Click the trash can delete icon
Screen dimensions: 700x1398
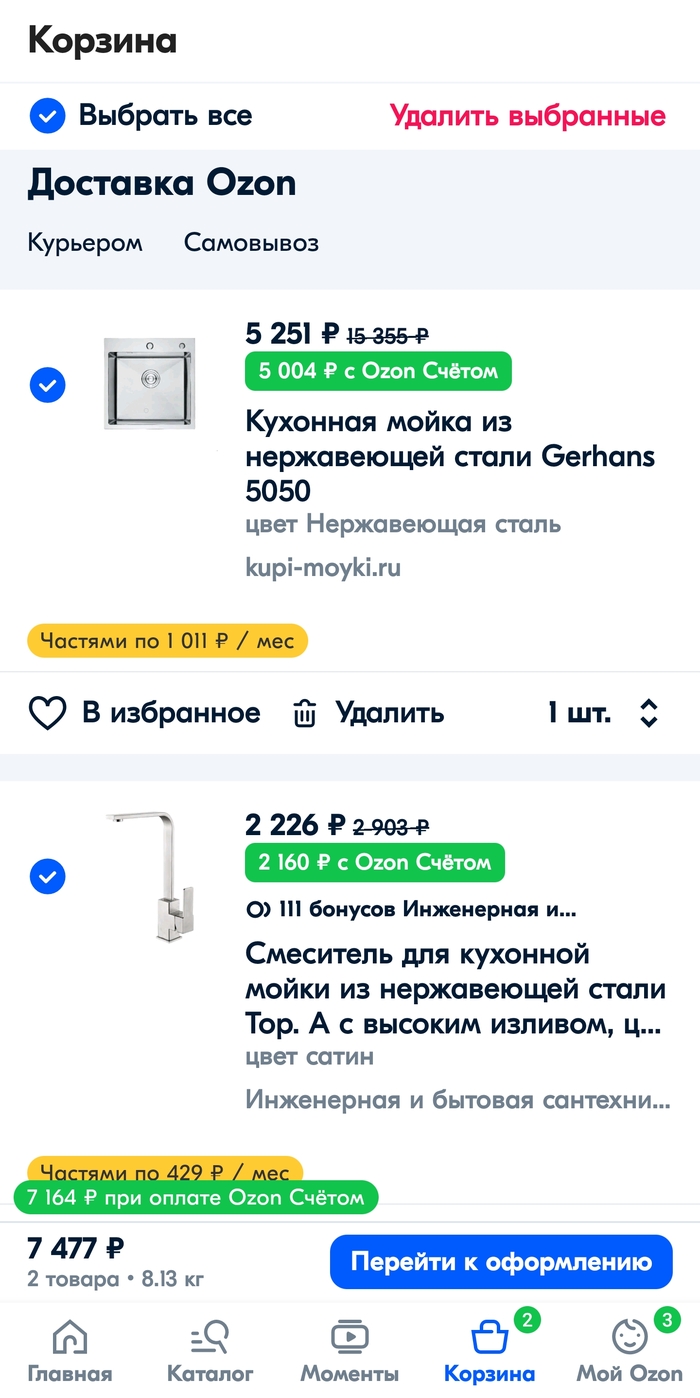coord(304,713)
